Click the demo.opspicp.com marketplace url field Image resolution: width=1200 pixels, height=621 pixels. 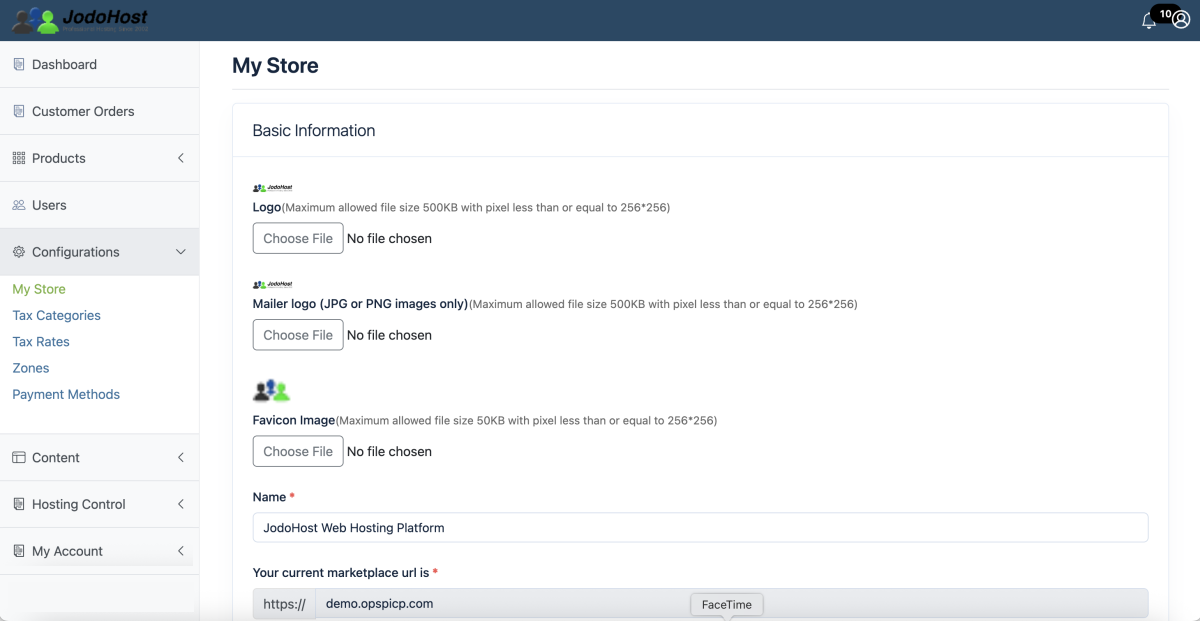click(731, 604)
